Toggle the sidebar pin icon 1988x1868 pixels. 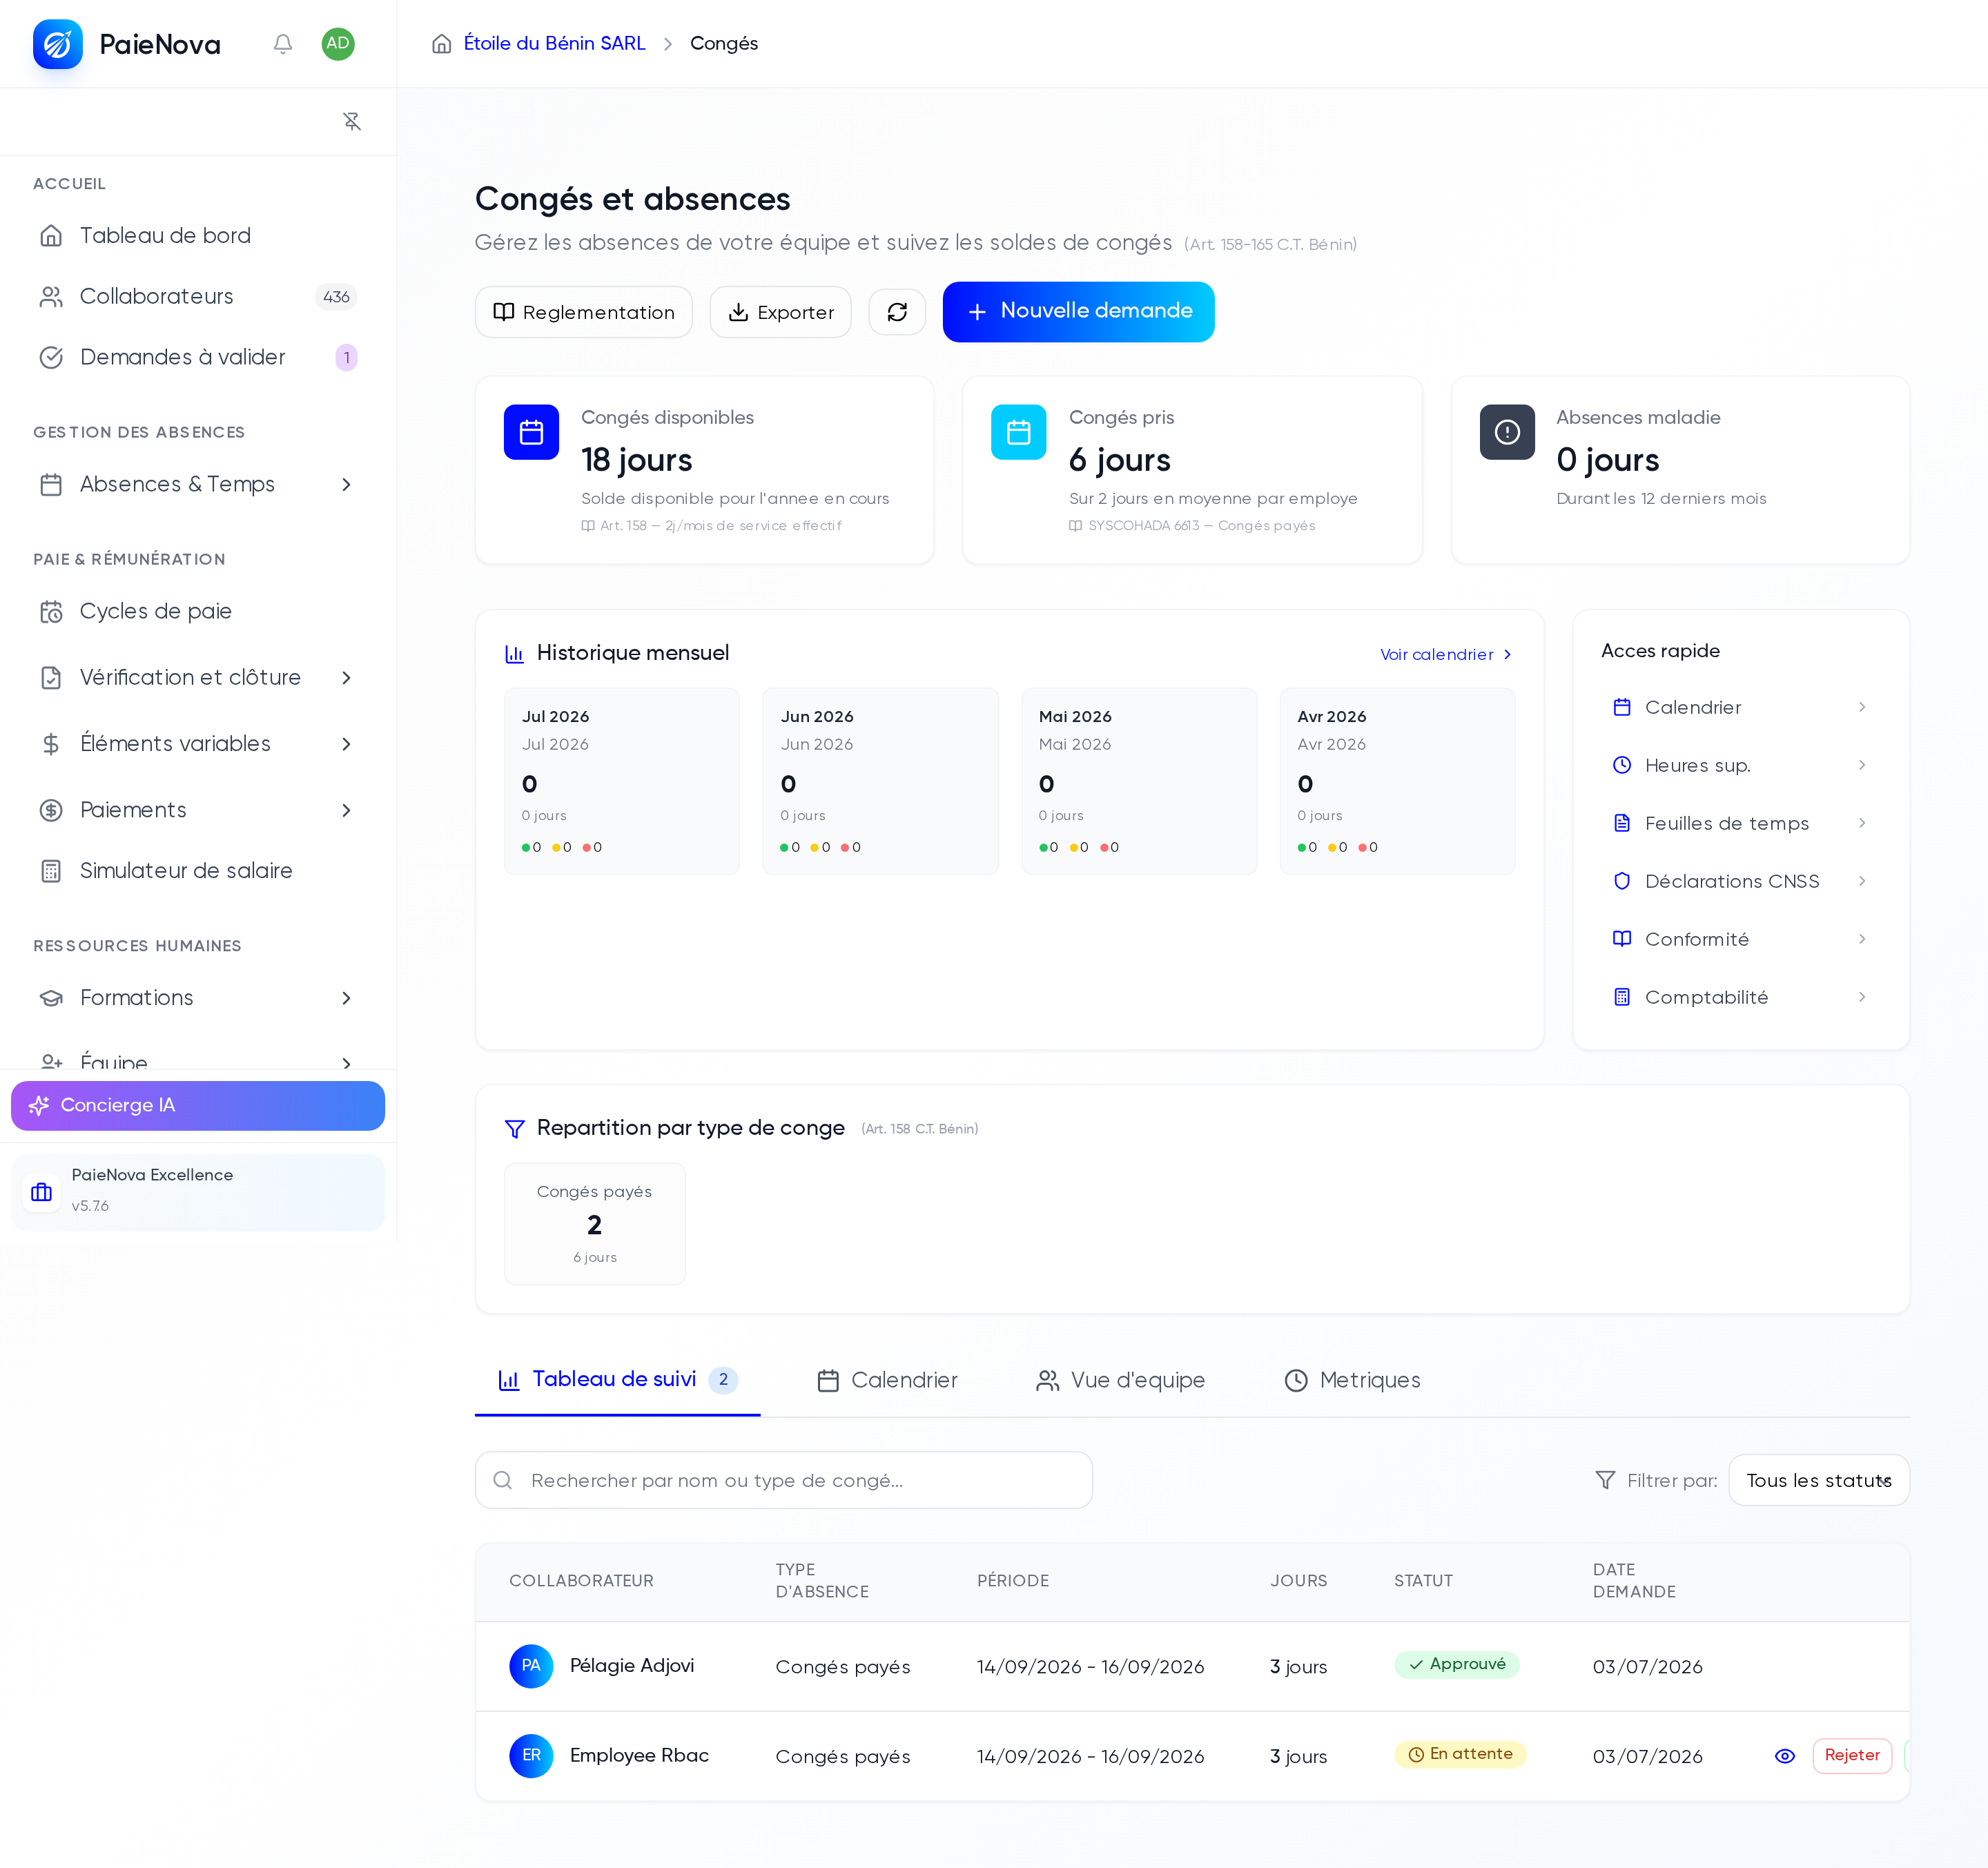point(352,121)
